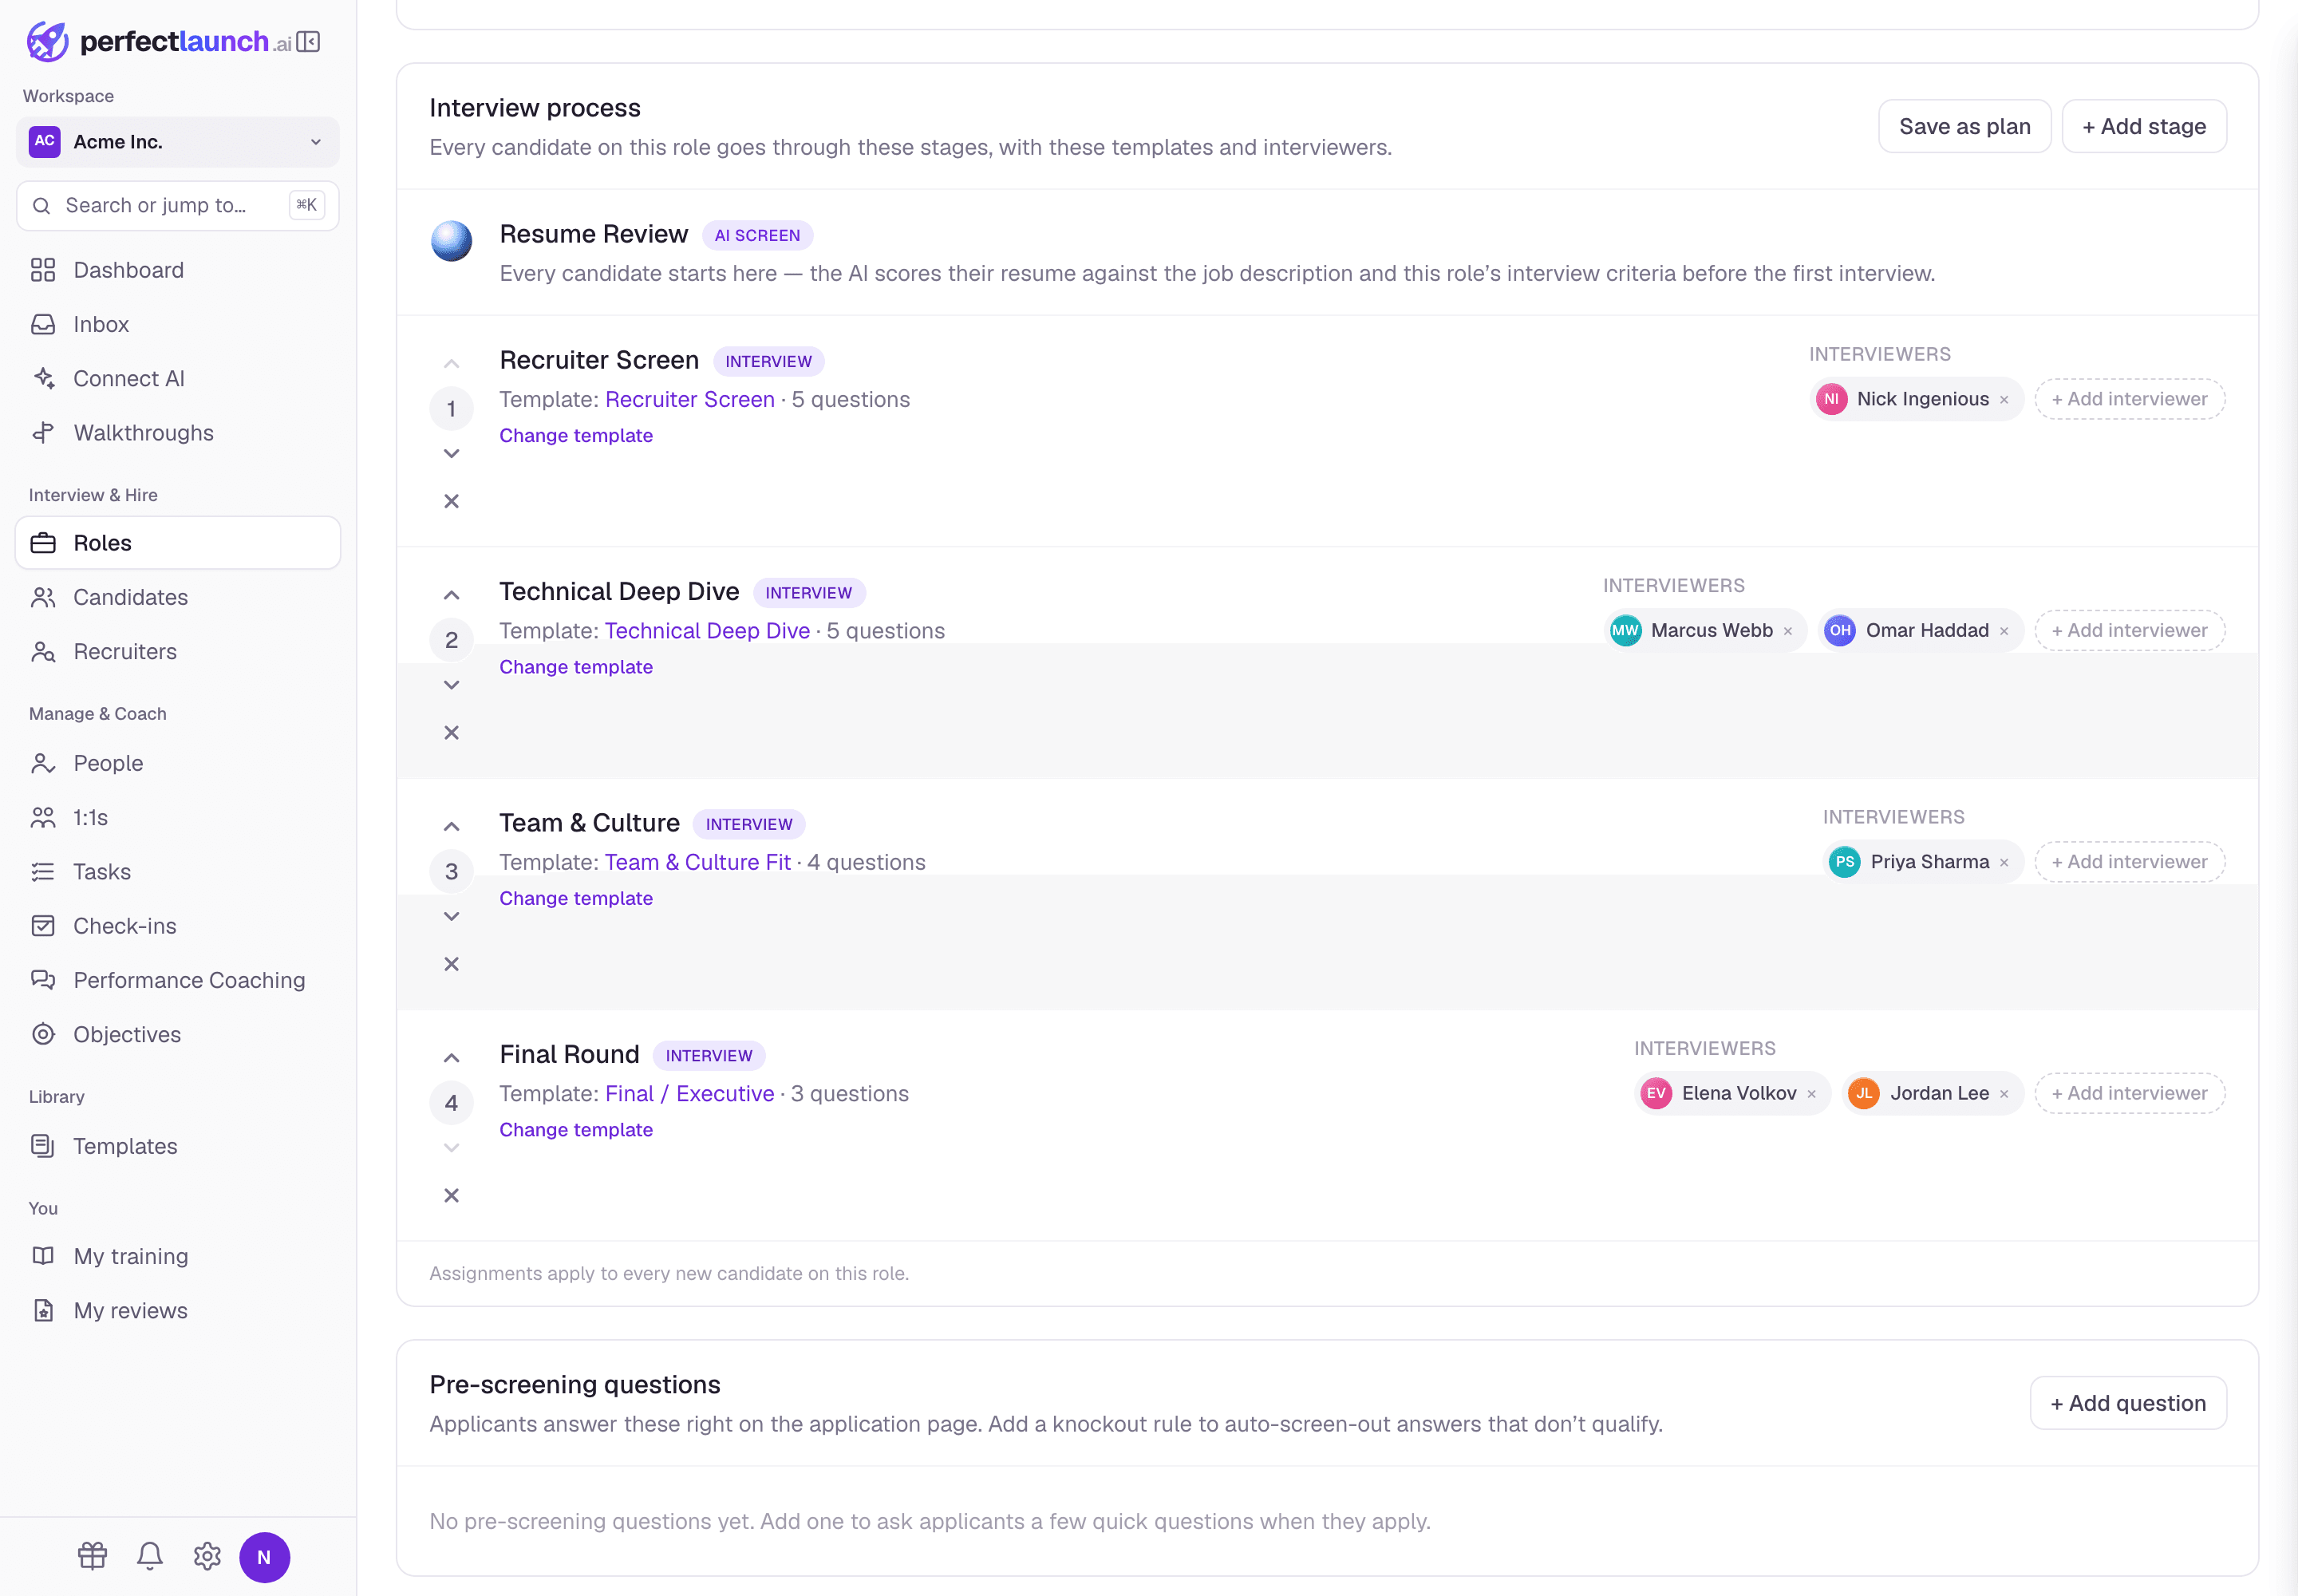Screen dimensions: 2298x1596
Task: Move Team & Culture stage down
Action: 452,916
